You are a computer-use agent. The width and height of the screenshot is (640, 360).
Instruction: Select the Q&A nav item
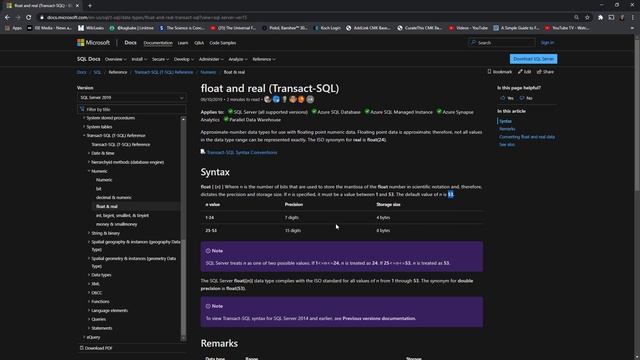199,43
